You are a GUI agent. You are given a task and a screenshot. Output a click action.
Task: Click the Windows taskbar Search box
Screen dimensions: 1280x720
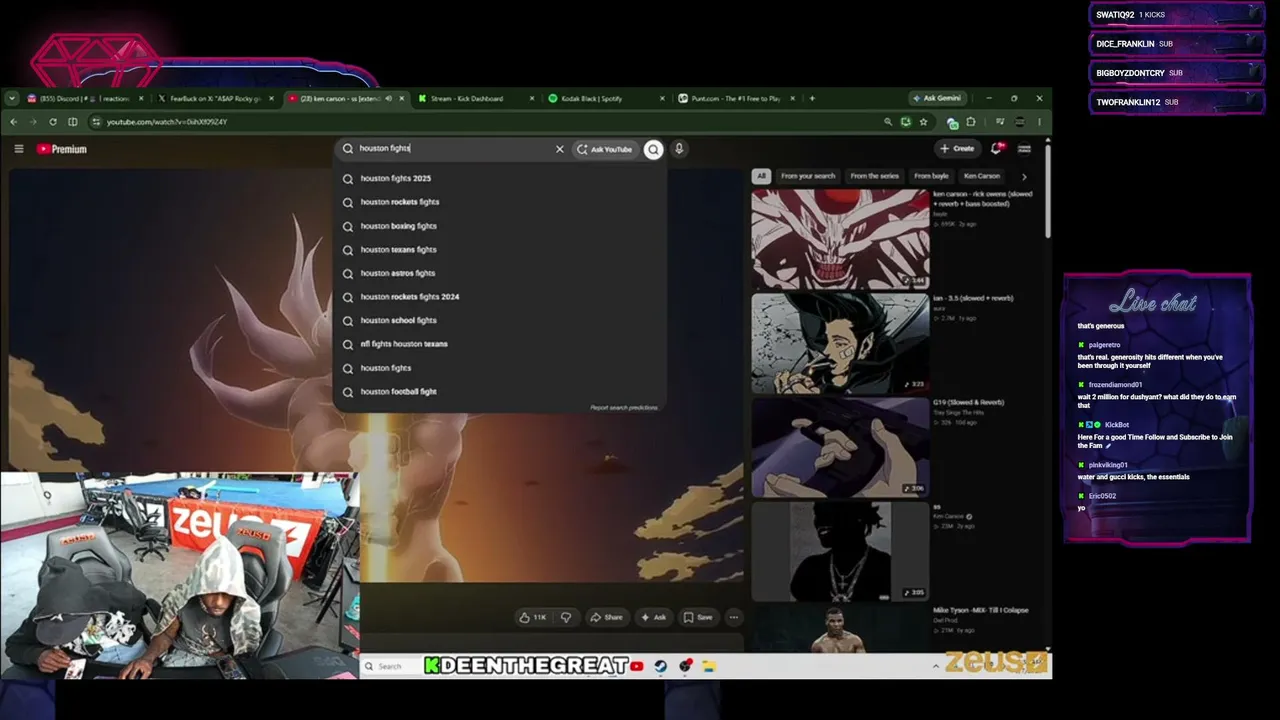point(390,666)
